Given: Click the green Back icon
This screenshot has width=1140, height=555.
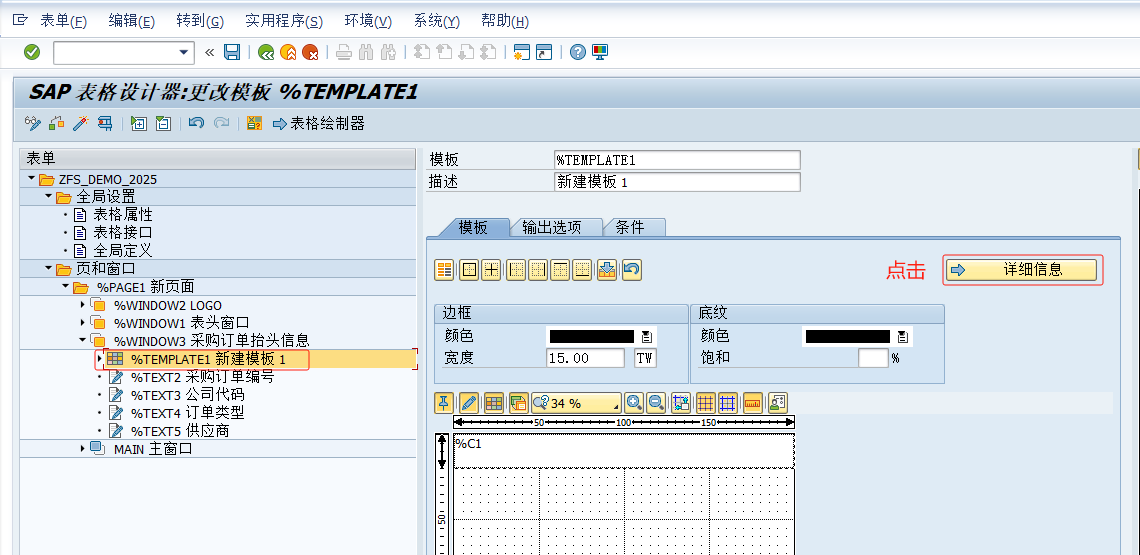Looking at the screenshot, I should pyautogui.click(x=267, y=52).
